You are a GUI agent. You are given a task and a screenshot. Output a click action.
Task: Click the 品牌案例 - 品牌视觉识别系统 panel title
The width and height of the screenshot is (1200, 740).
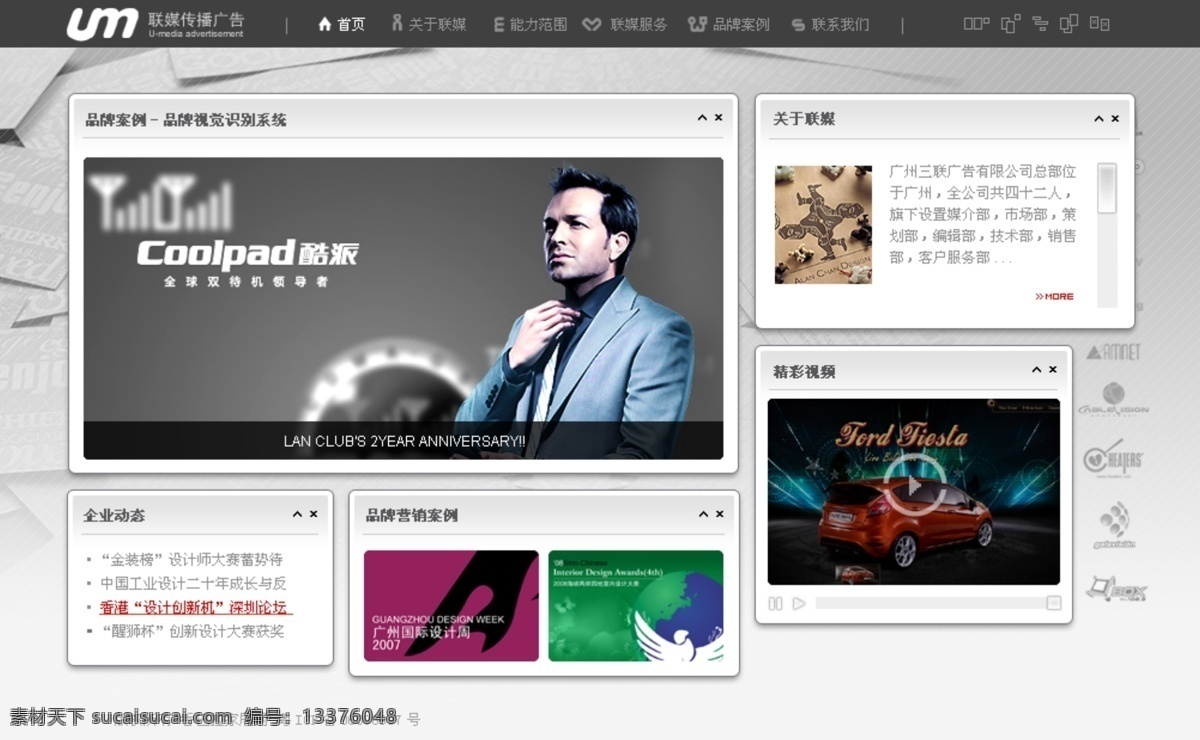[186, 120]
